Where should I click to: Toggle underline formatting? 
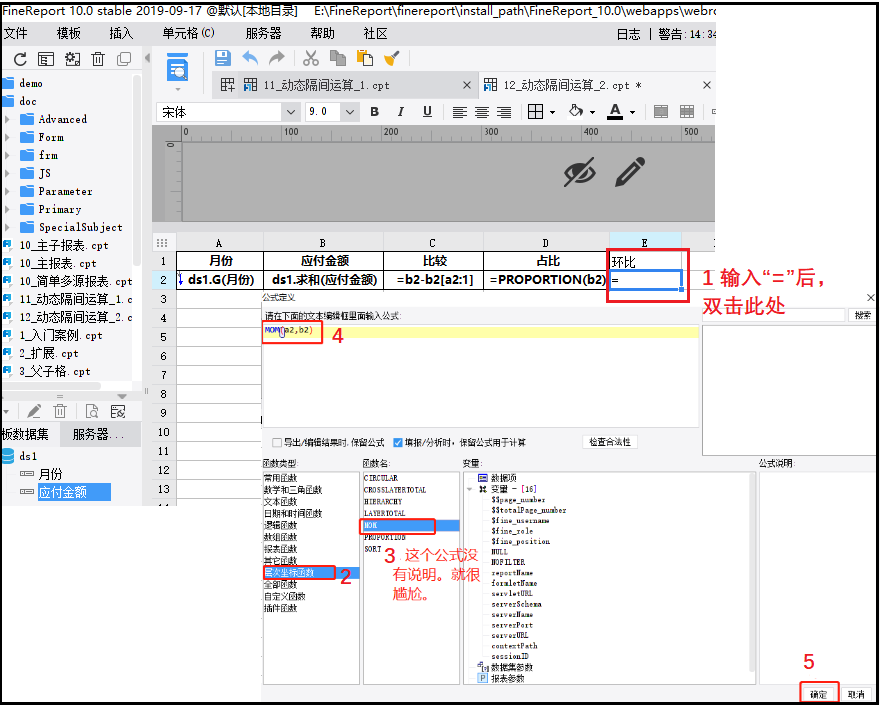click(427, 112)
